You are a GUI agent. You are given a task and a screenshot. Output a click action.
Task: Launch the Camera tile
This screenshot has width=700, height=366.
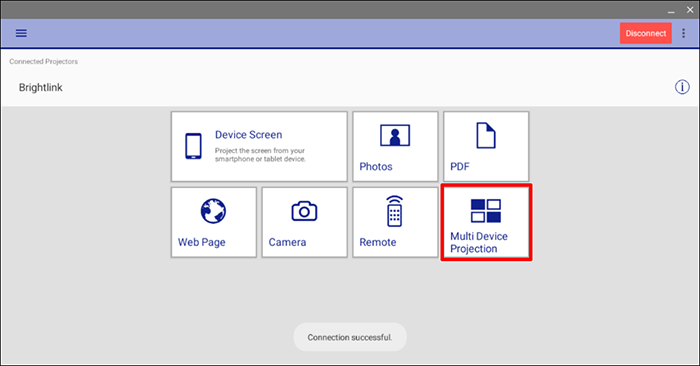[304, 222]
